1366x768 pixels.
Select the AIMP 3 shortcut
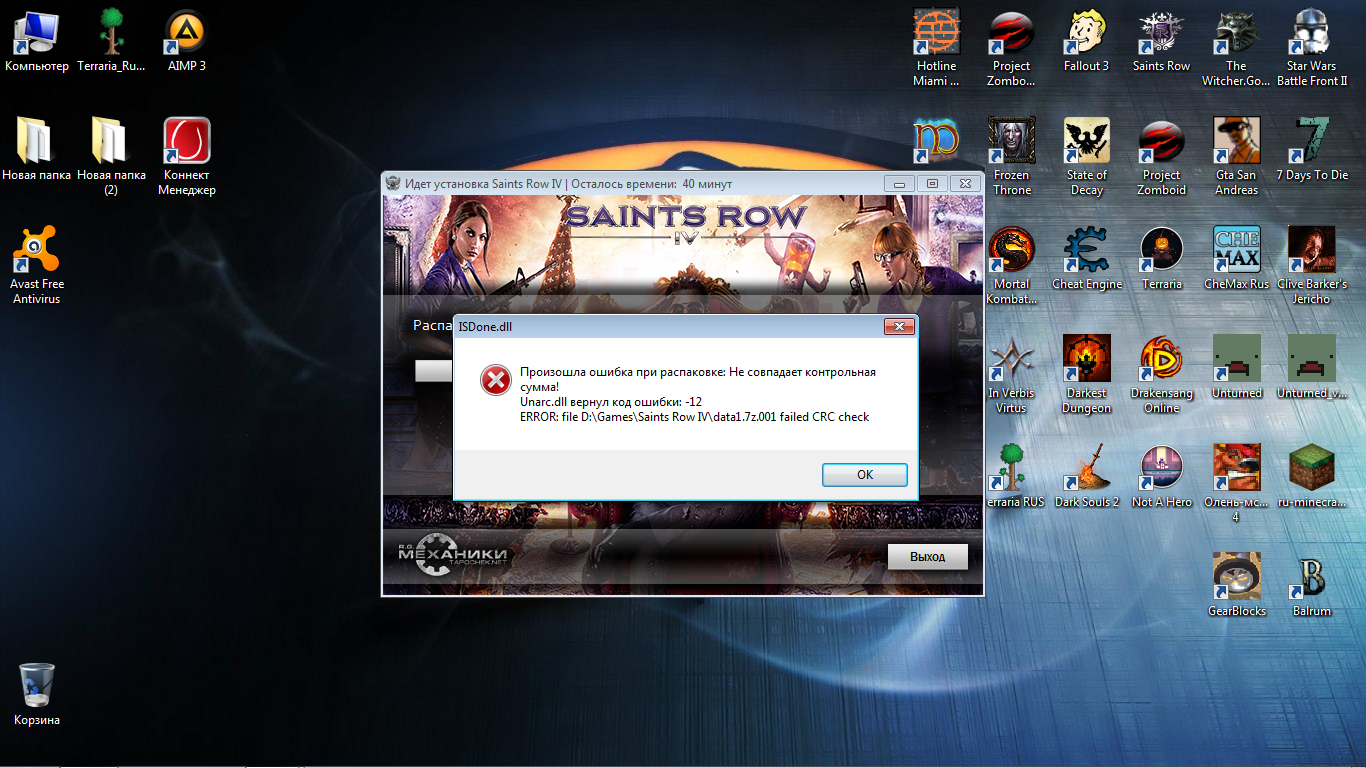186,42
